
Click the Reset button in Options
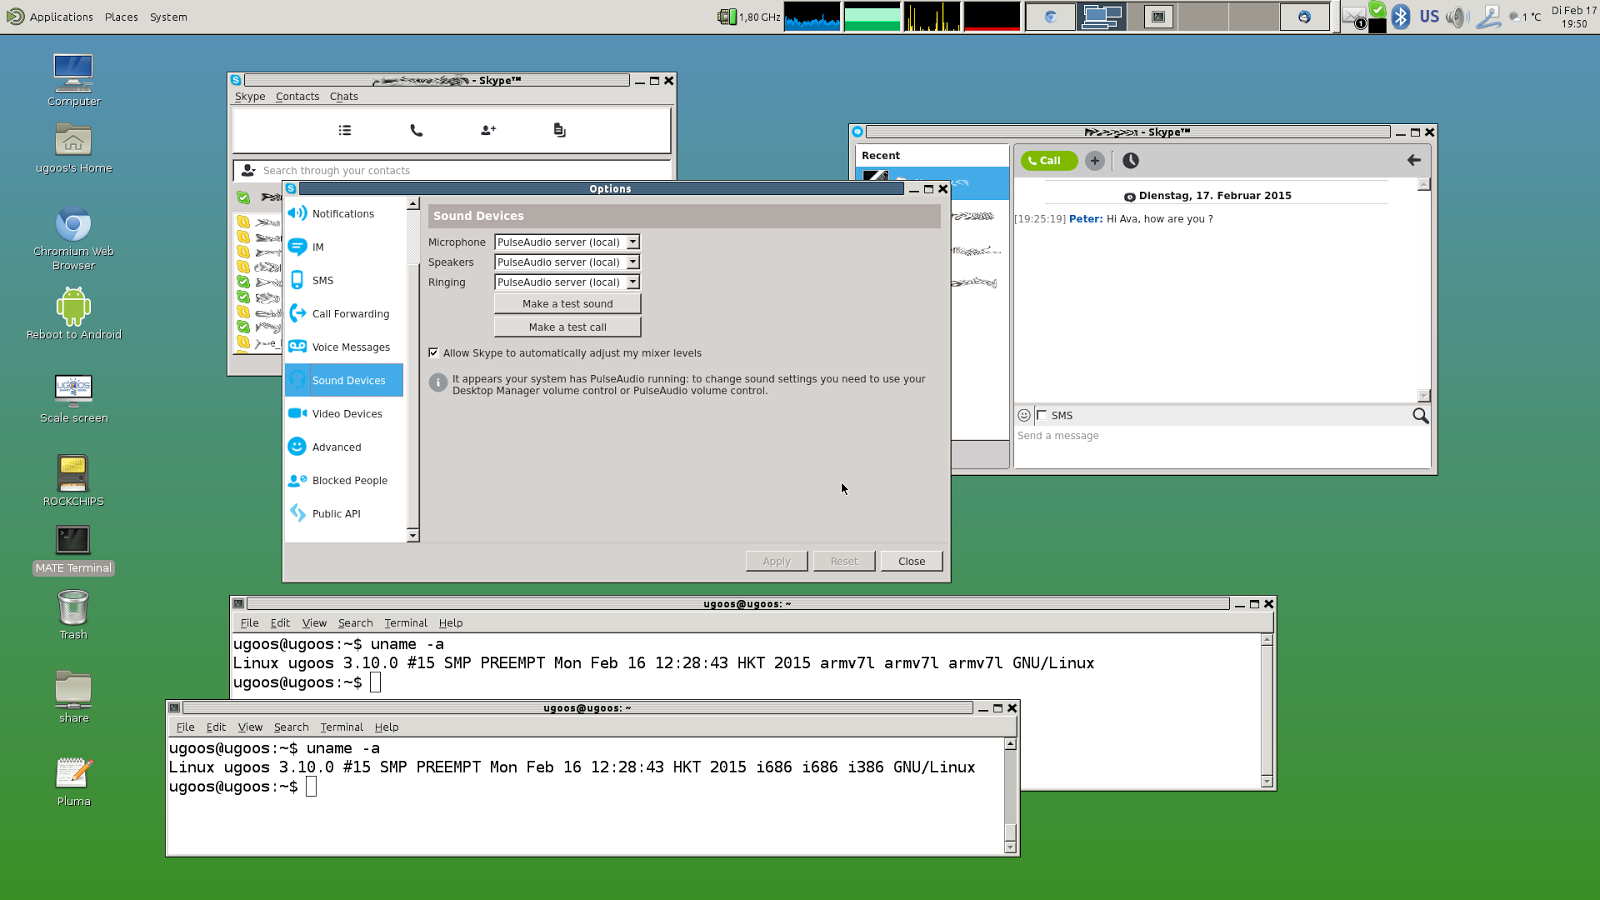(844, 561)
